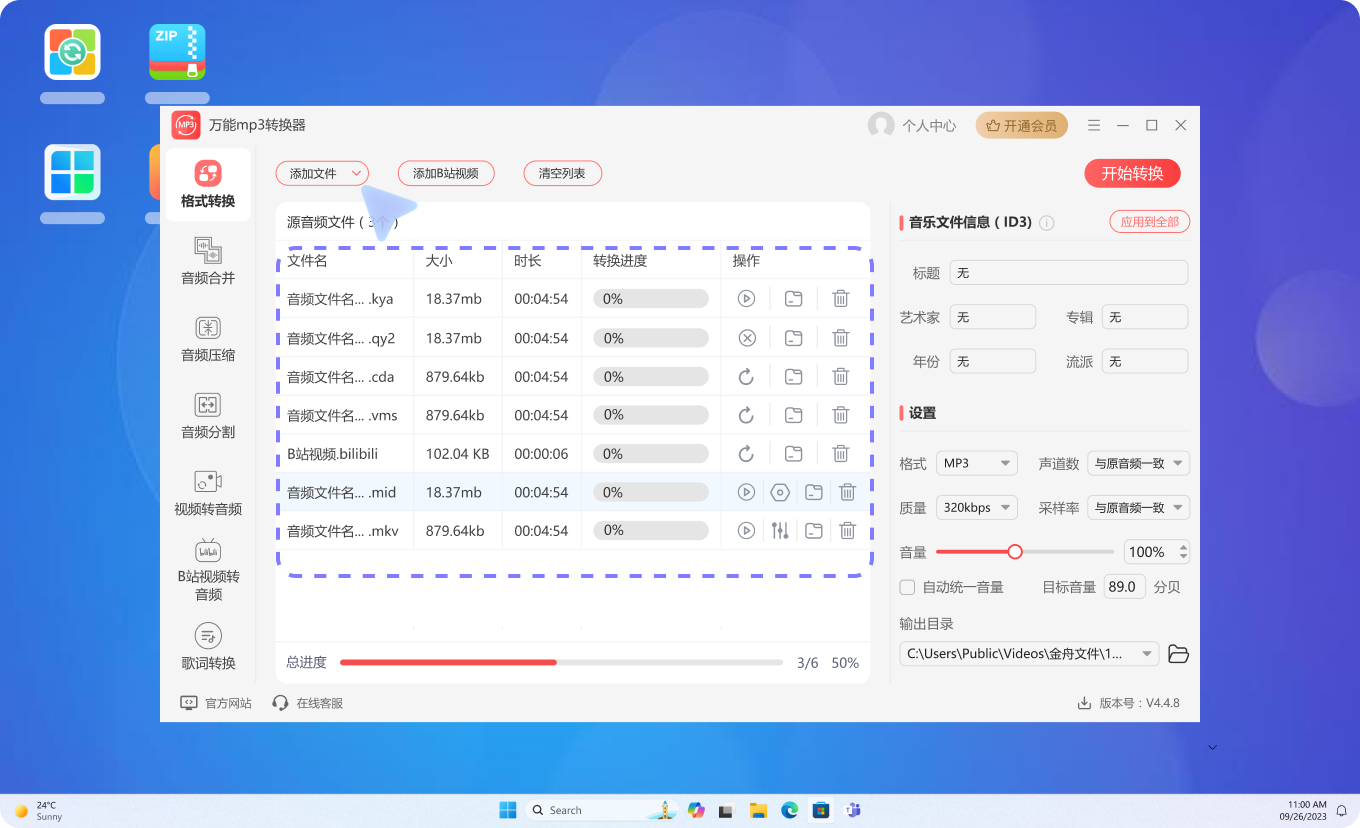Open the 格式 MP3 format dropdown

[x=976, y=463]
